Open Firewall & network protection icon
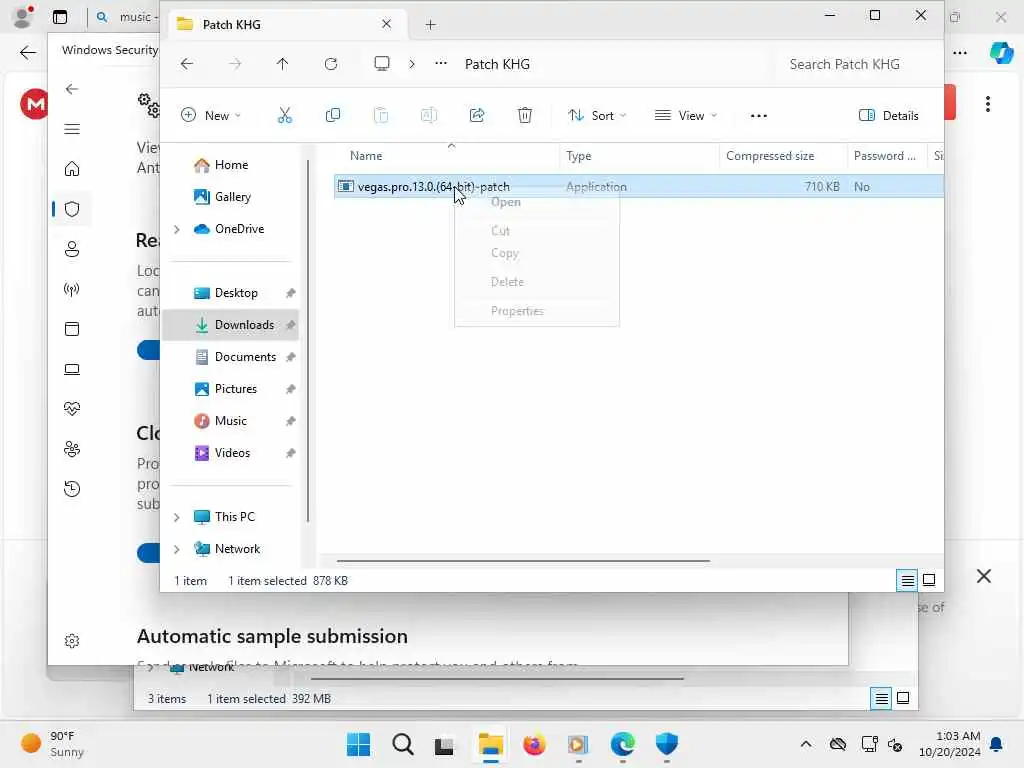Image resolution: width=1024 pixels, height=768 pixels. click(72, 289)
